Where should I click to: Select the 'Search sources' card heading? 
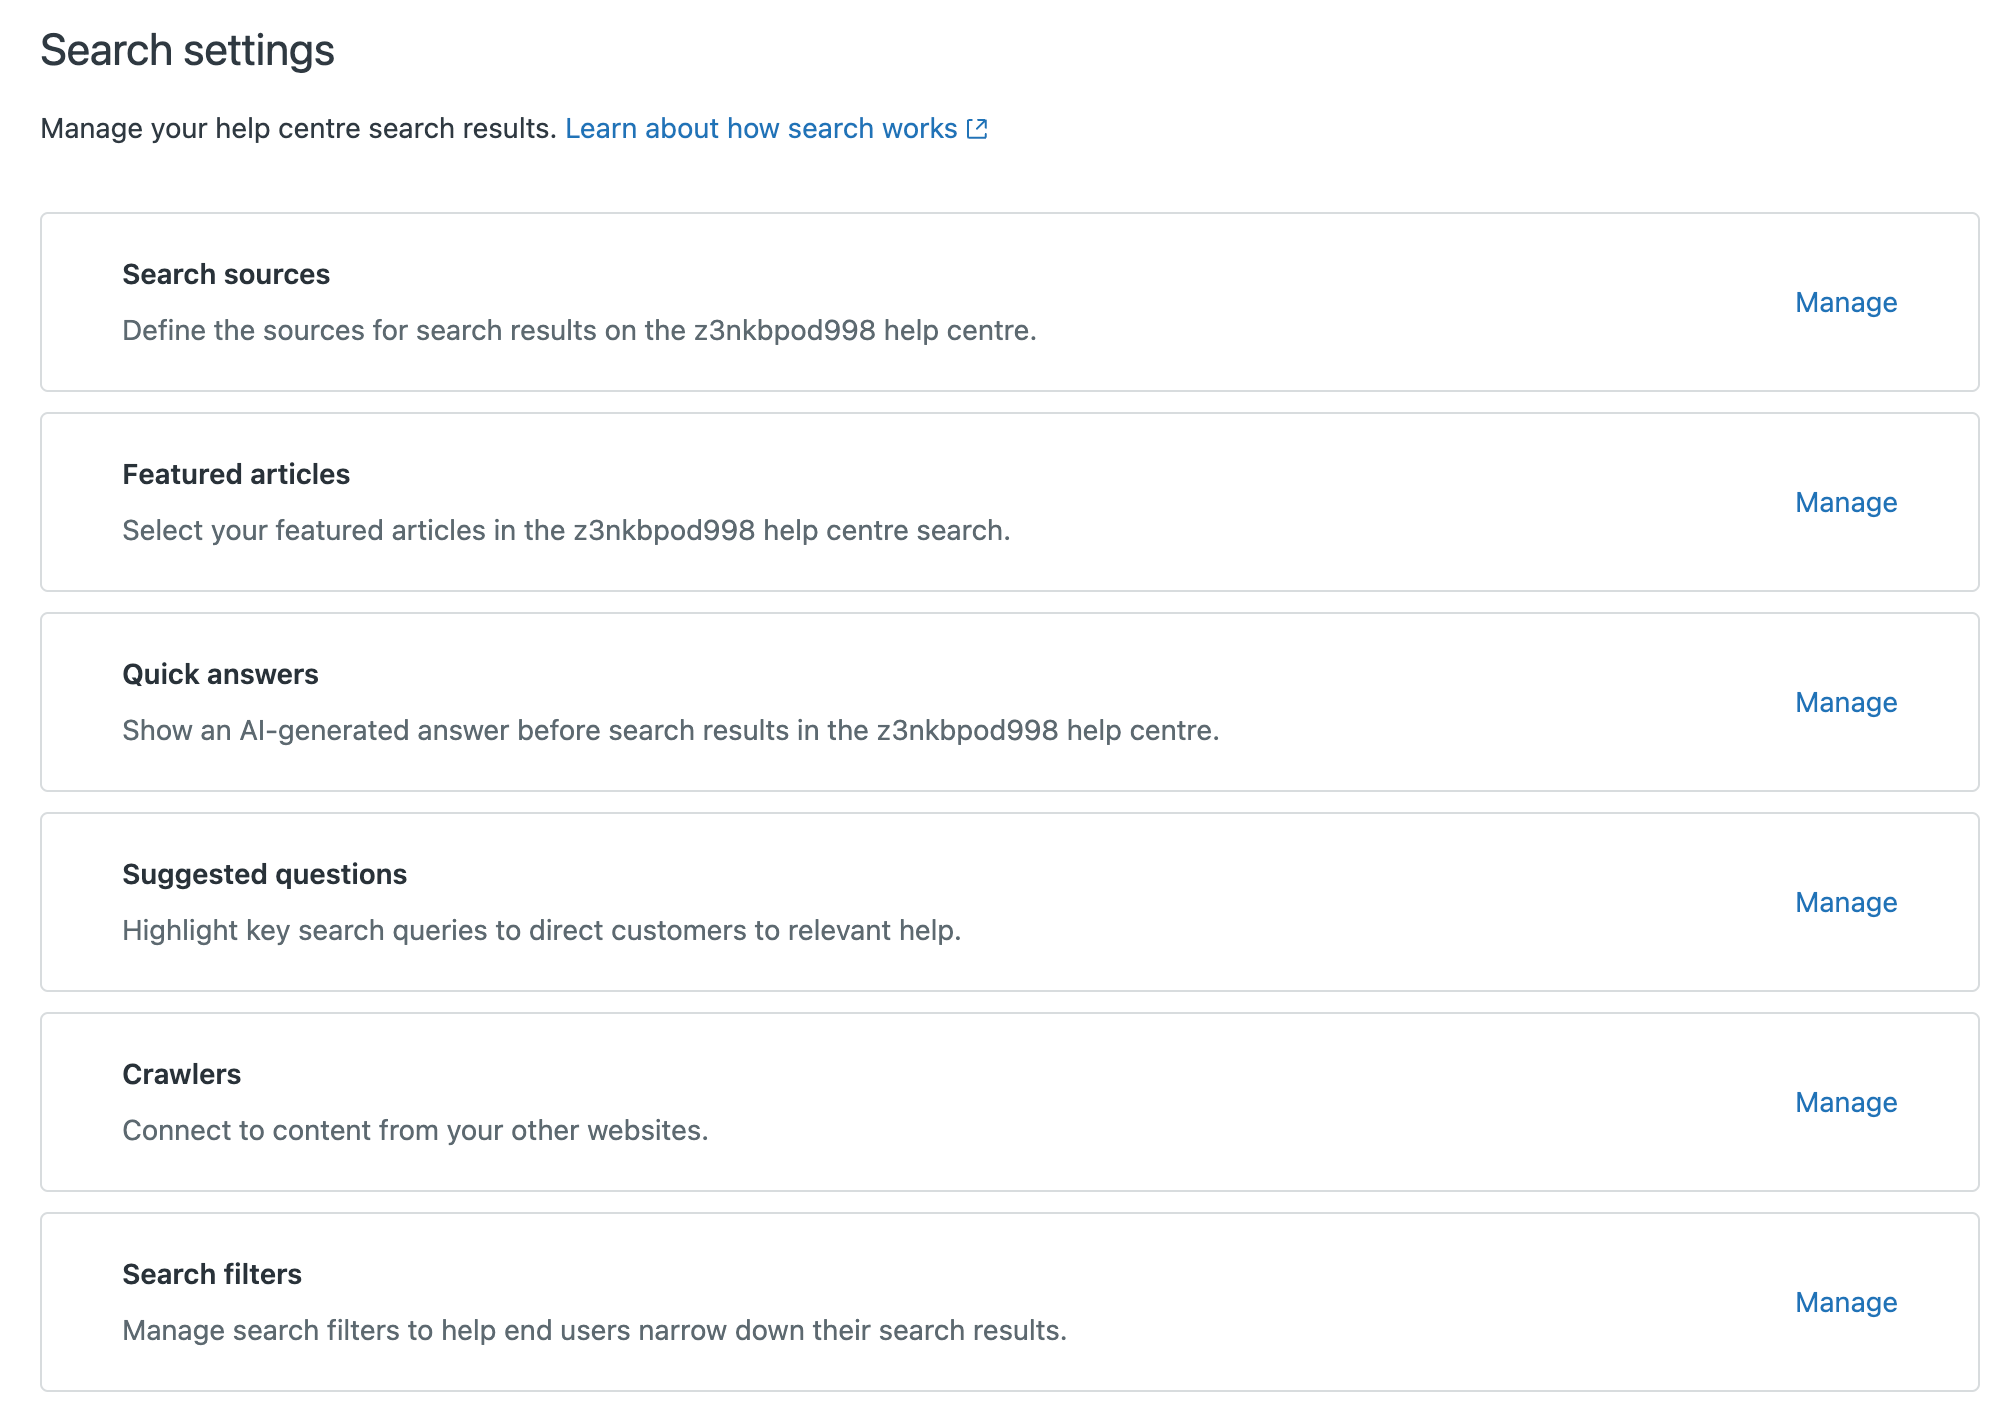click(226, 274)
